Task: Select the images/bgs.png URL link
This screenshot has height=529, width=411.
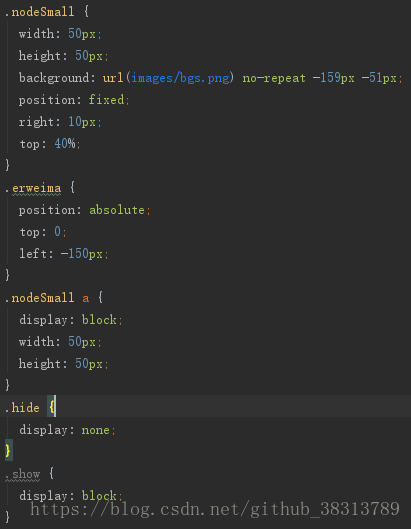Action: (x=181, y=78)
